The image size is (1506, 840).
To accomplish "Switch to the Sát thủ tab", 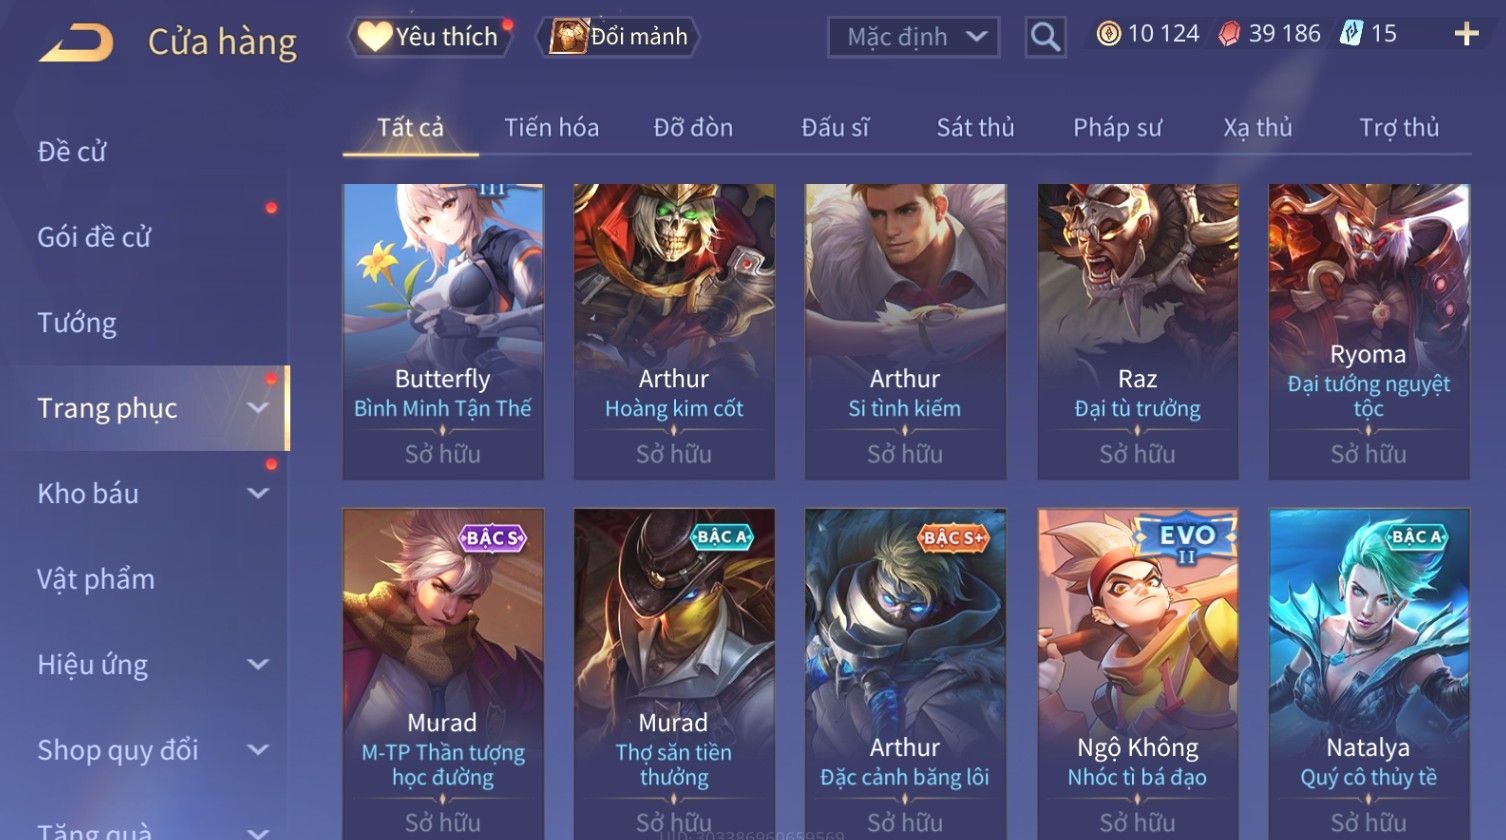I will click(x=975, y=128).
